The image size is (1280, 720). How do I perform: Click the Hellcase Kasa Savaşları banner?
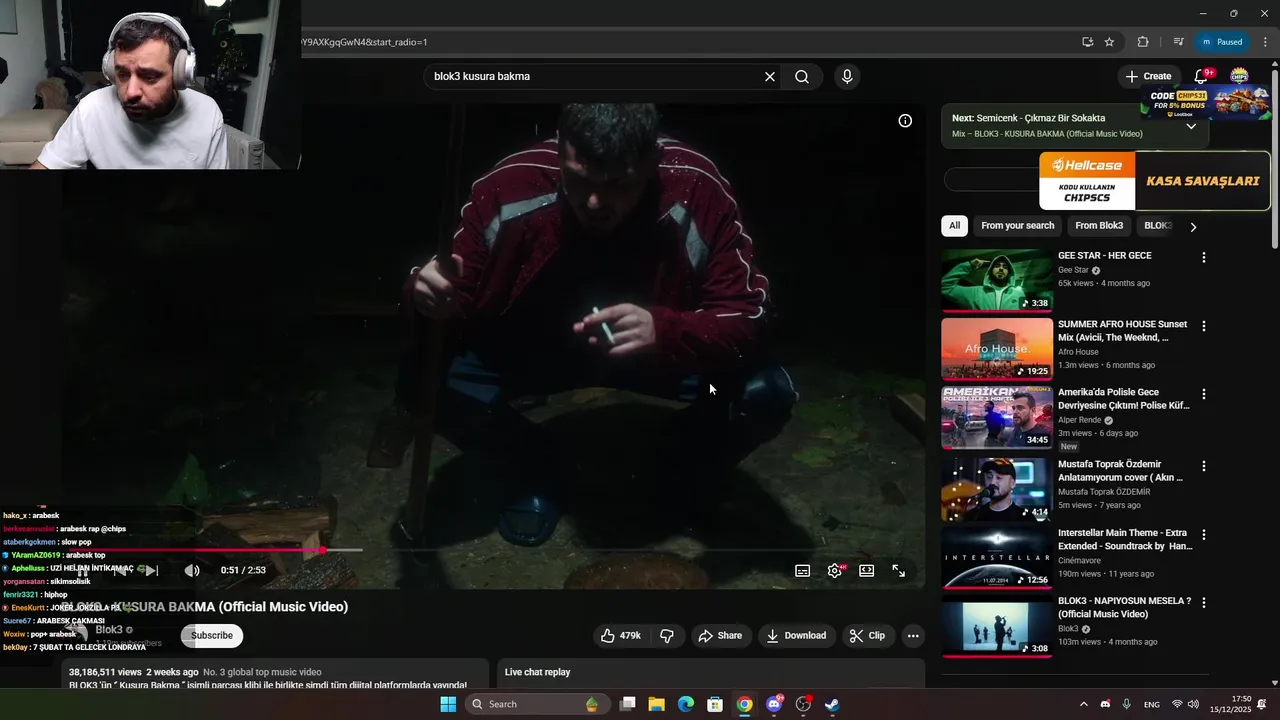(x=1155, y=180)
